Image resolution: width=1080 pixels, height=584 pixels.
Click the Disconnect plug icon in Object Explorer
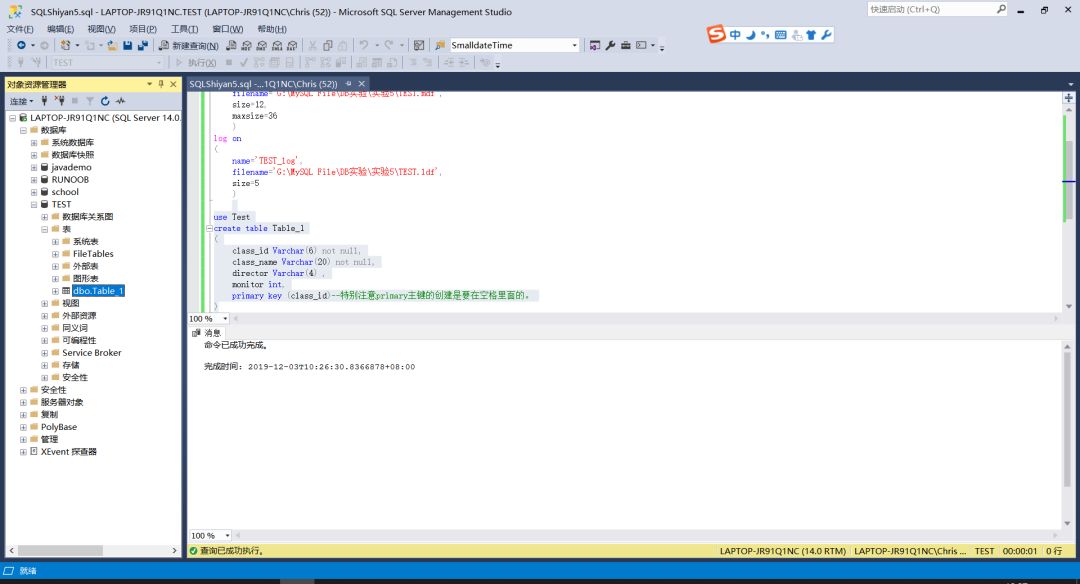(x=60, y=101)
